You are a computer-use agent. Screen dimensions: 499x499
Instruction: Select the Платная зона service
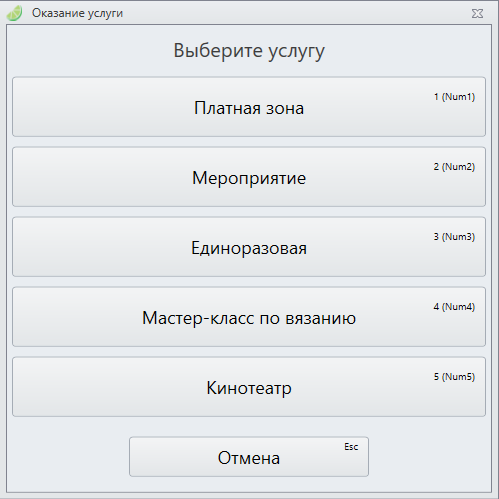pyautogui.click(x=249, y=107)
